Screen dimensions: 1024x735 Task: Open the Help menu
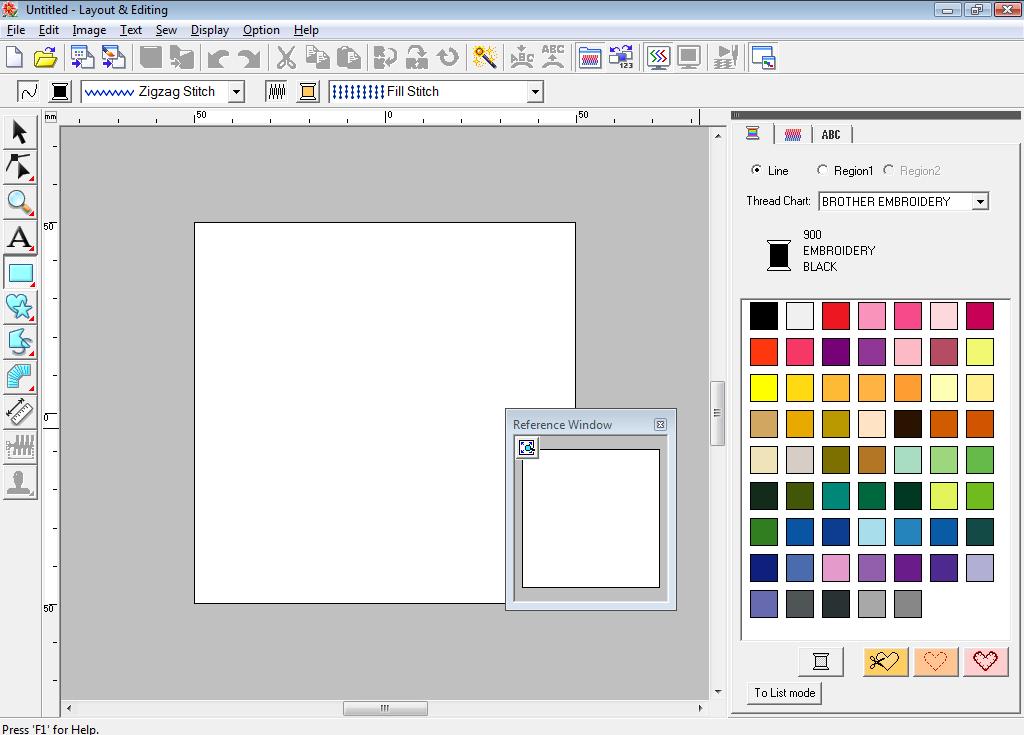[x=306, y=30]
